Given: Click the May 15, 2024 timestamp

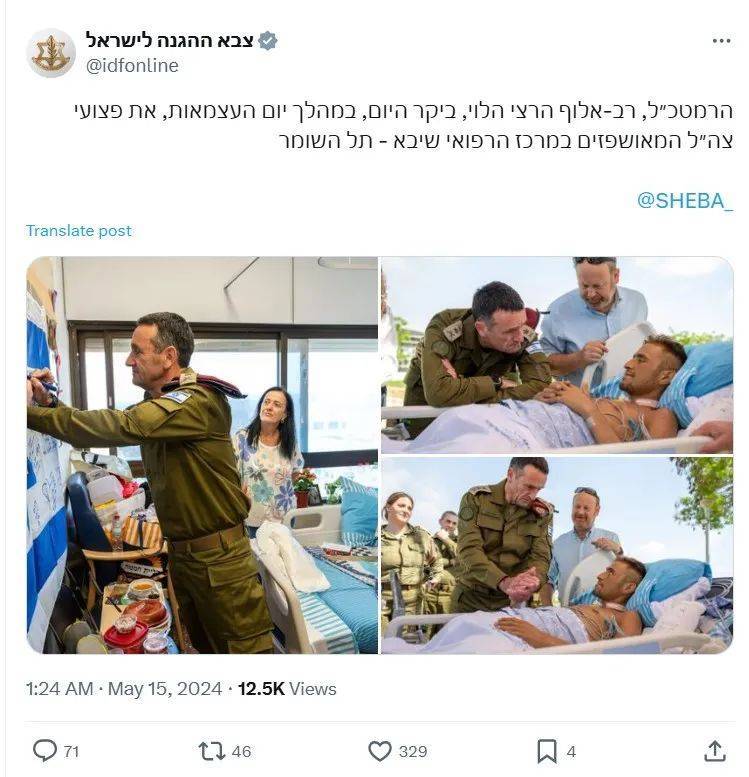Looking at the screenshot, I should (x=165, y=689).
